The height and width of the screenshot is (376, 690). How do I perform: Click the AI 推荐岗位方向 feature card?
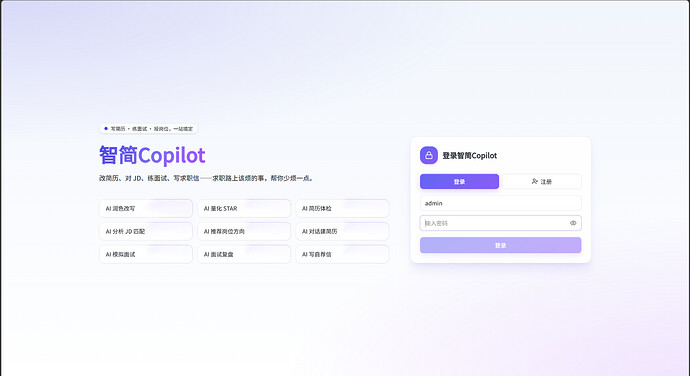pos(244,231)
